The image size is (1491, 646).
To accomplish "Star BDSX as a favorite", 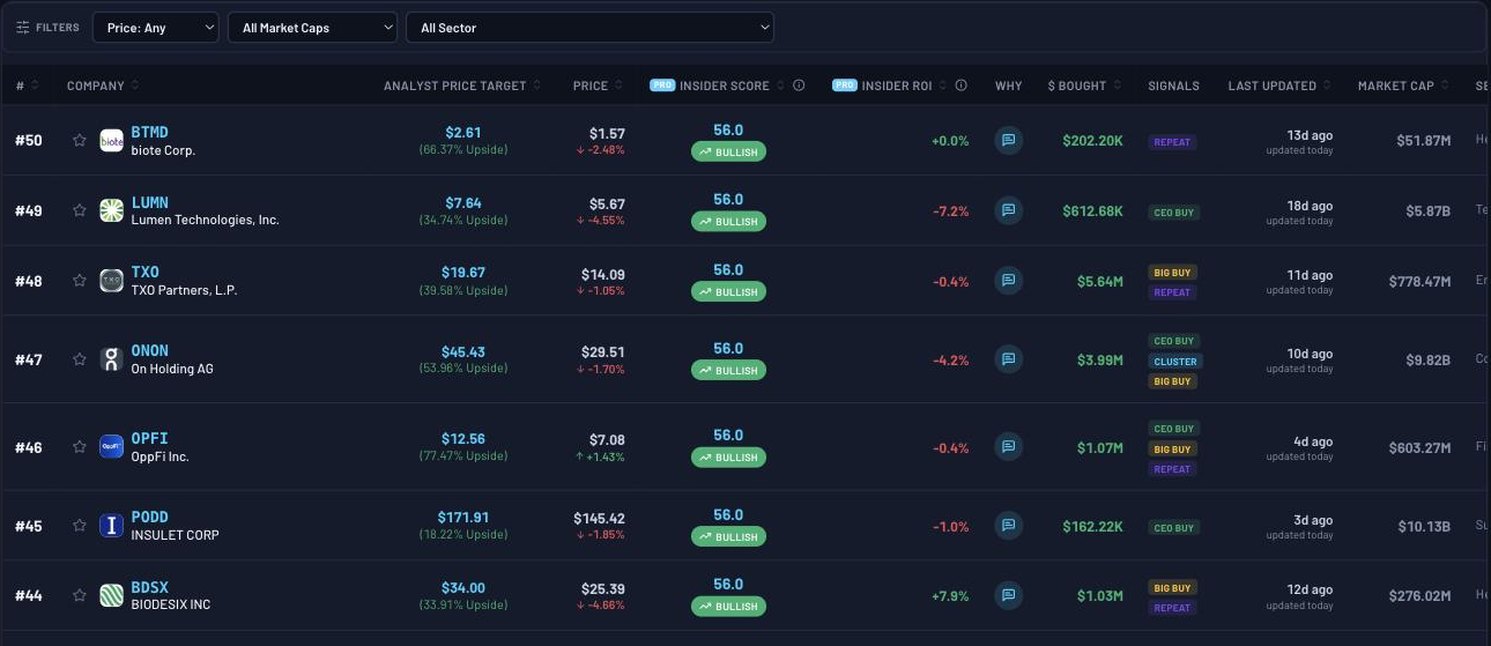I will [x=79, y=595].
